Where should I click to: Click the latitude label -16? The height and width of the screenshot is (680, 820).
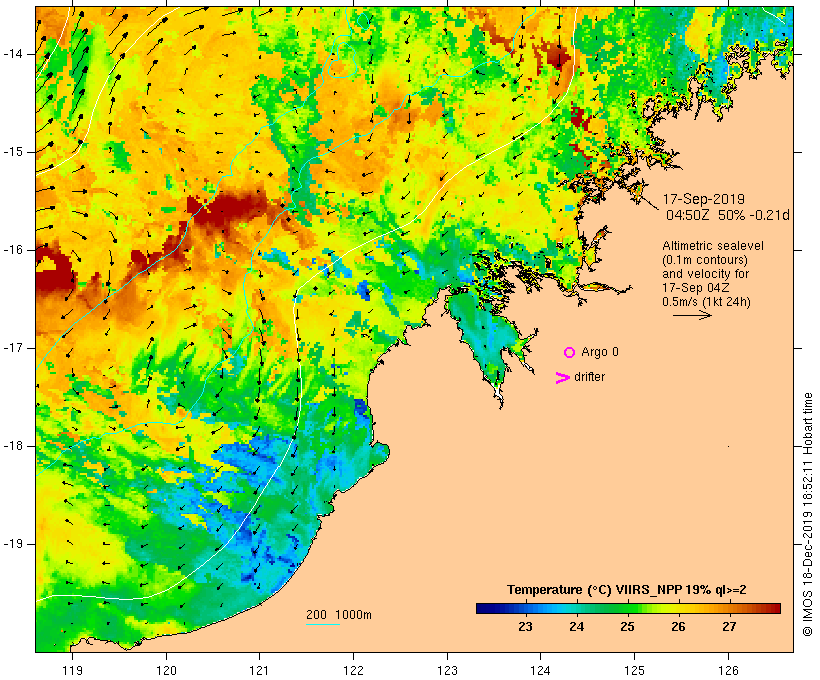click(x=13, y=250)
